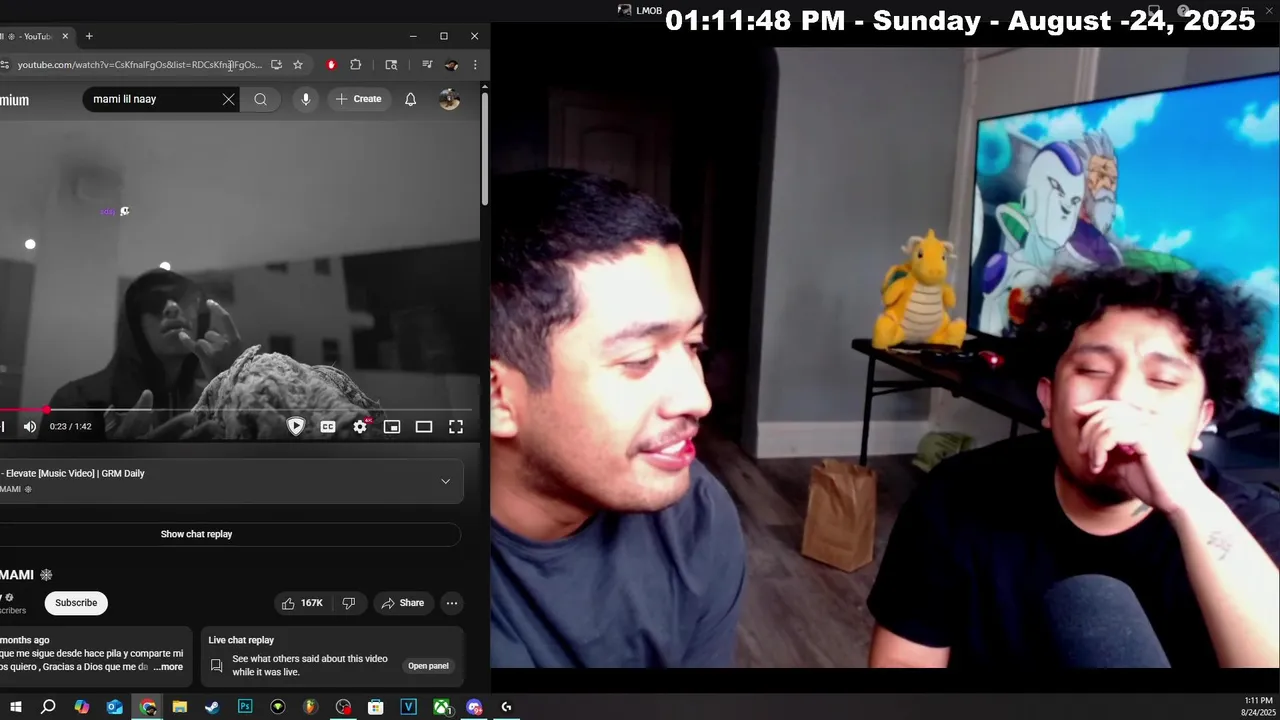Dislike the video with thumbs-down
1280x720 pixels.
(349, 603)
